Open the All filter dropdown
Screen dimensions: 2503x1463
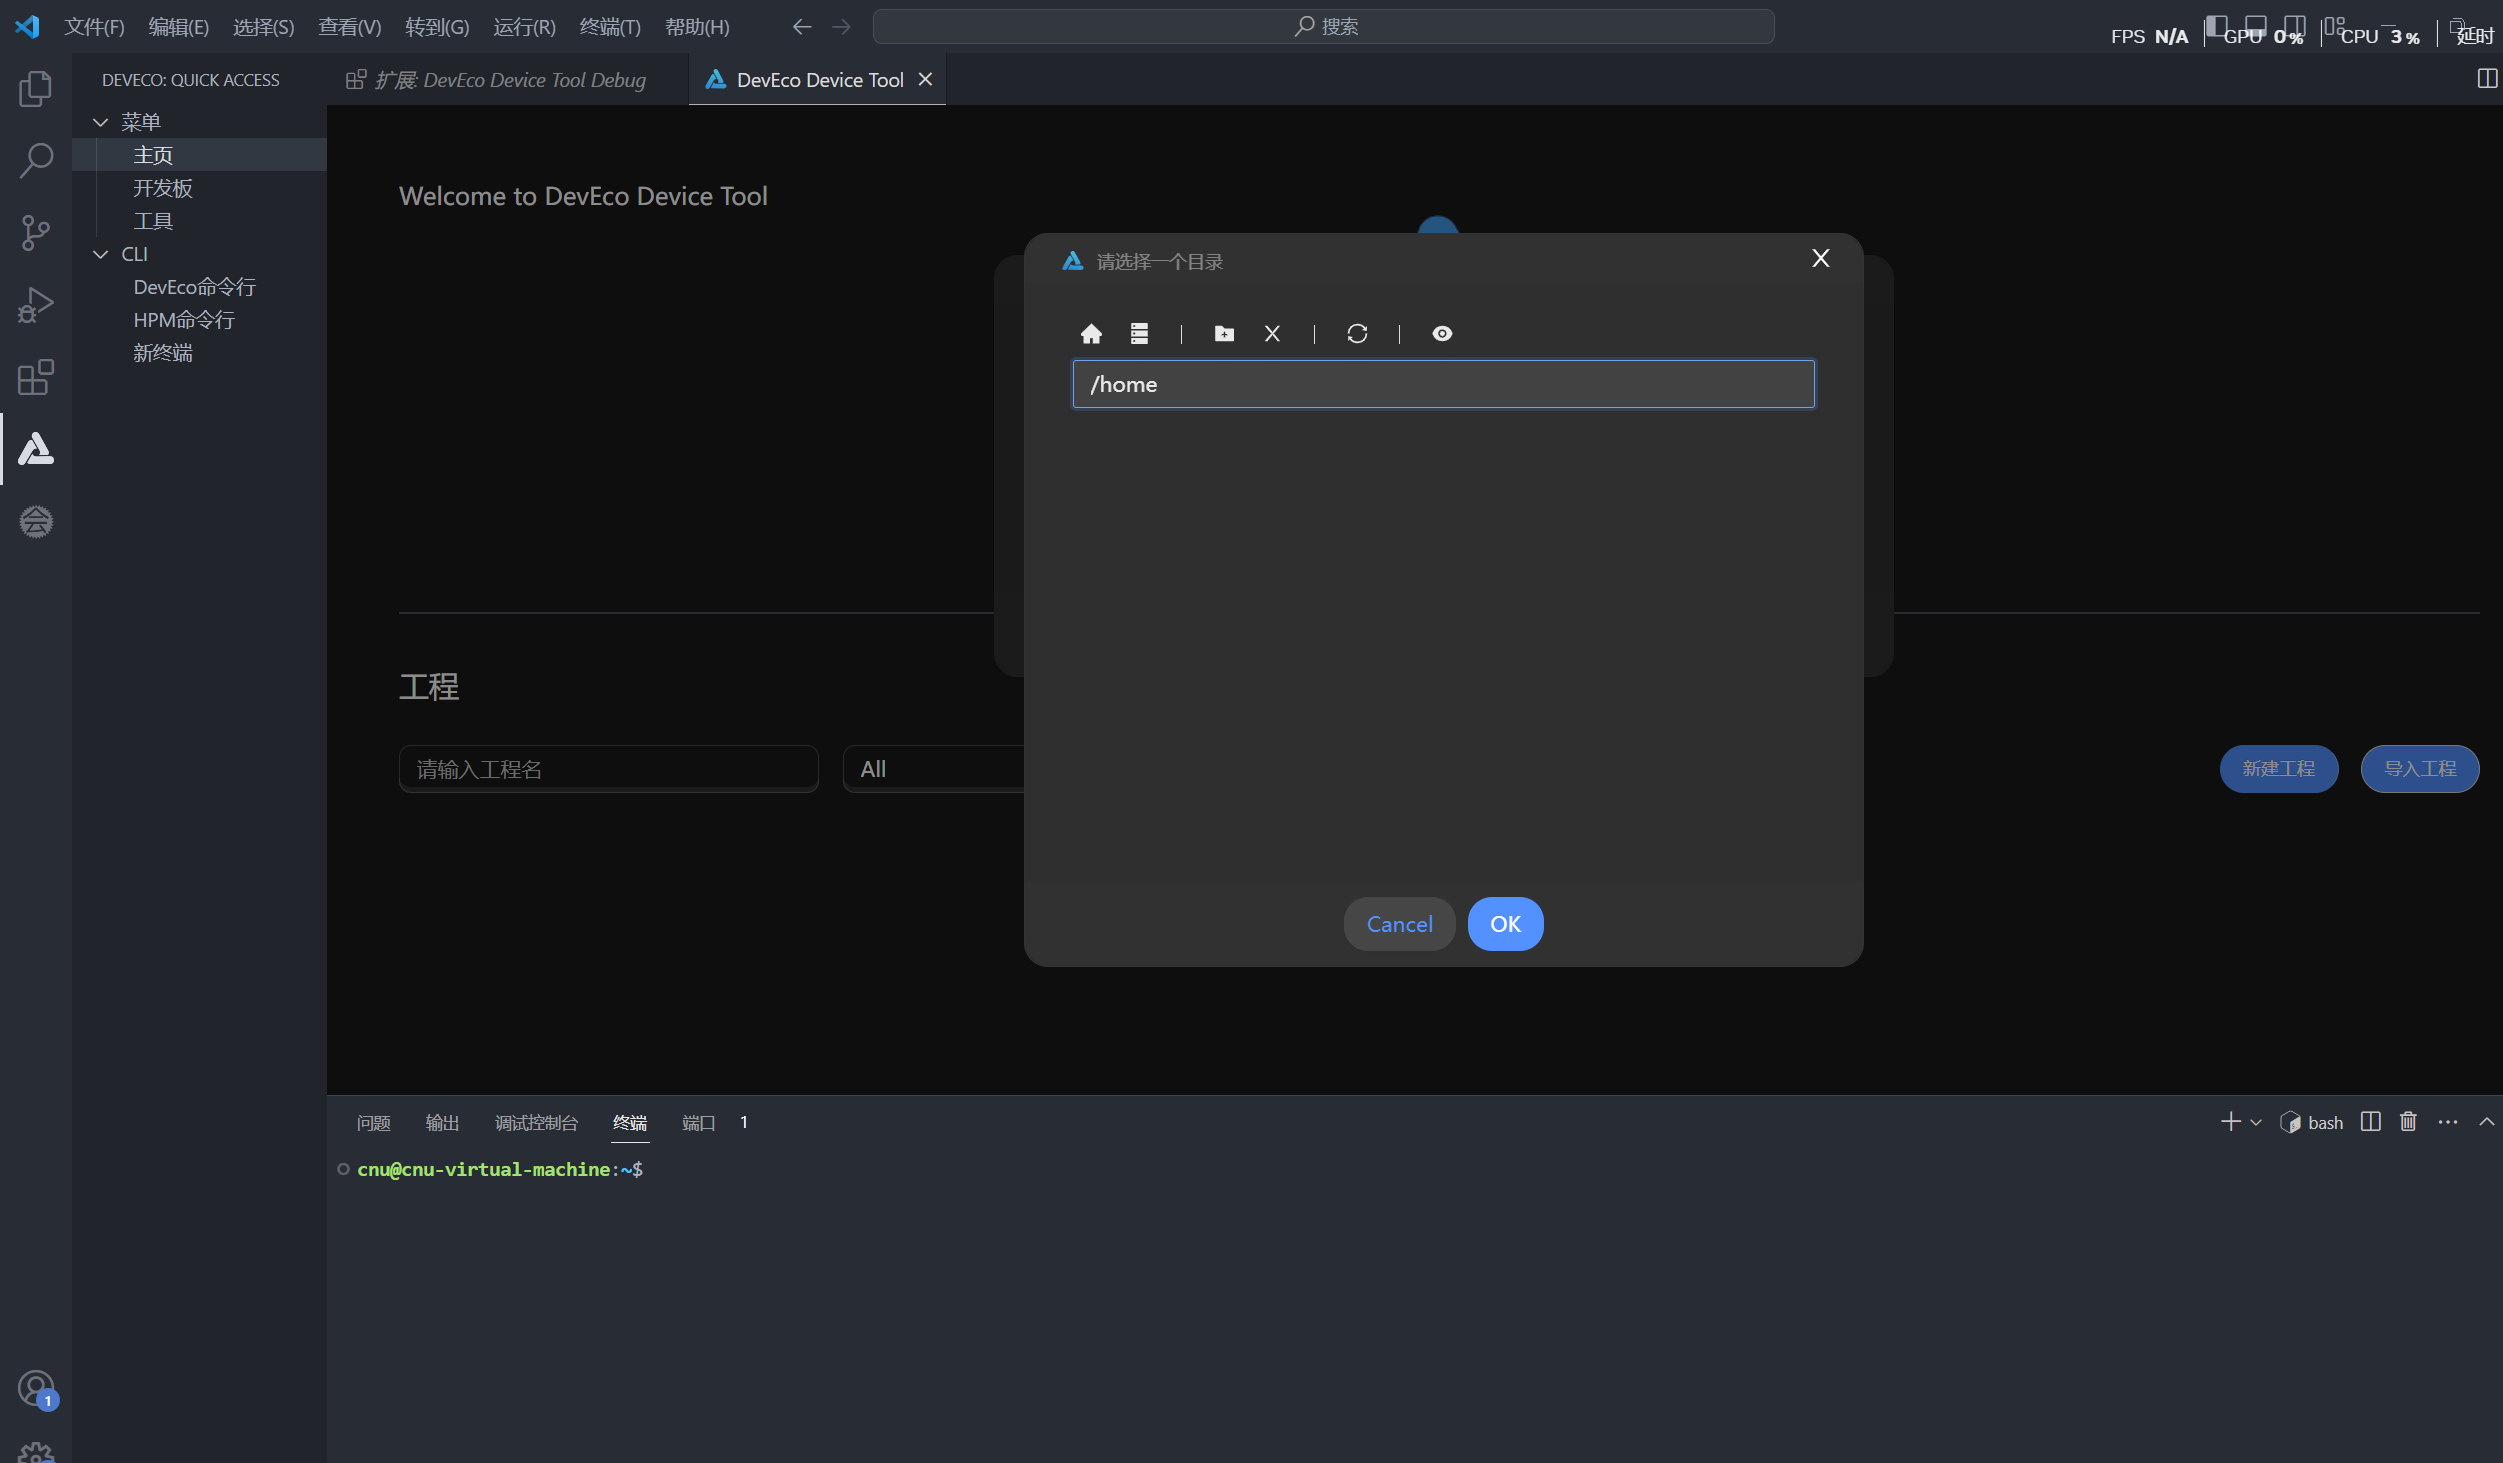(x=933, y=769)
